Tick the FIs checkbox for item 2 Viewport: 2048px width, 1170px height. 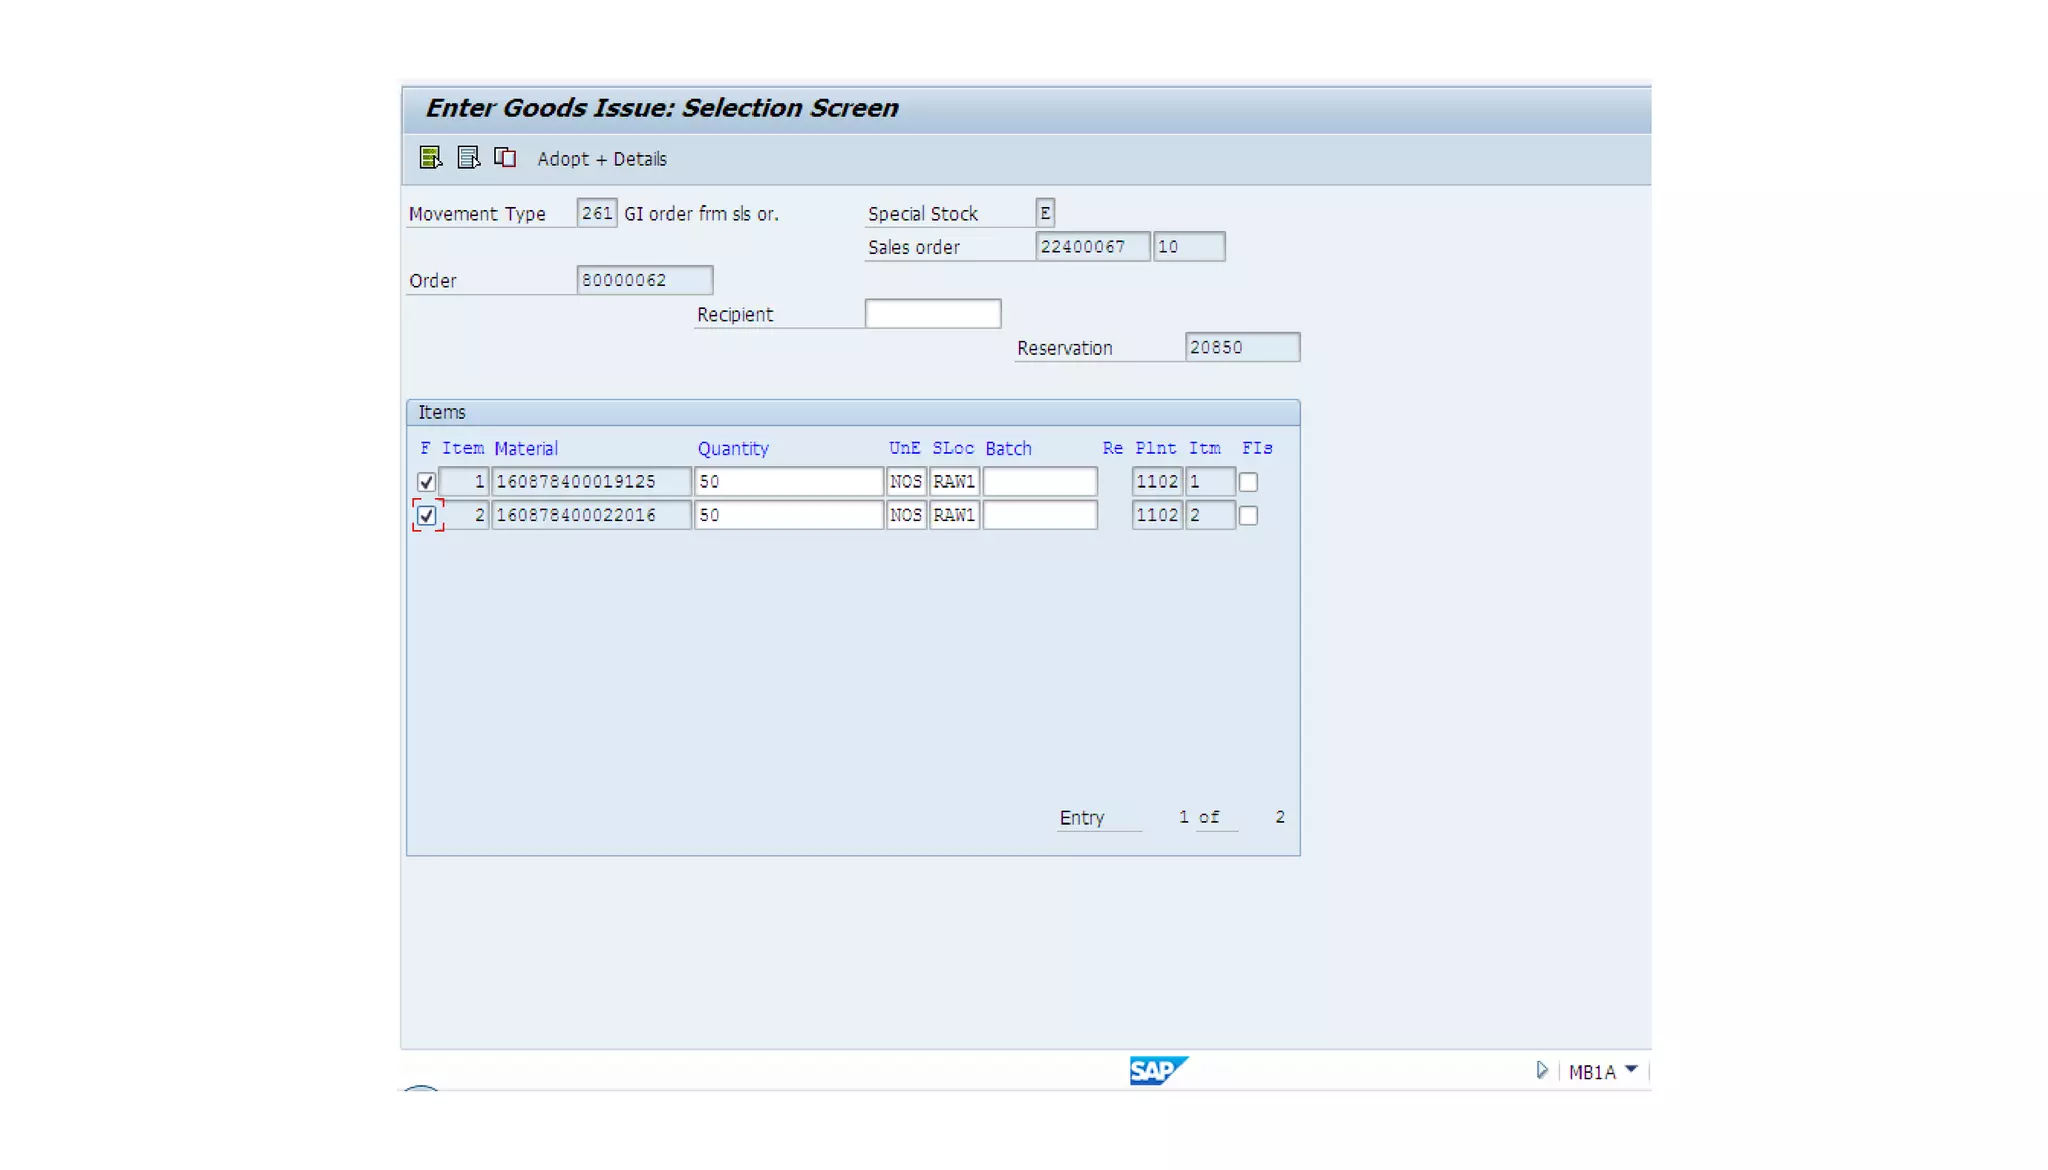[1248, 516]
